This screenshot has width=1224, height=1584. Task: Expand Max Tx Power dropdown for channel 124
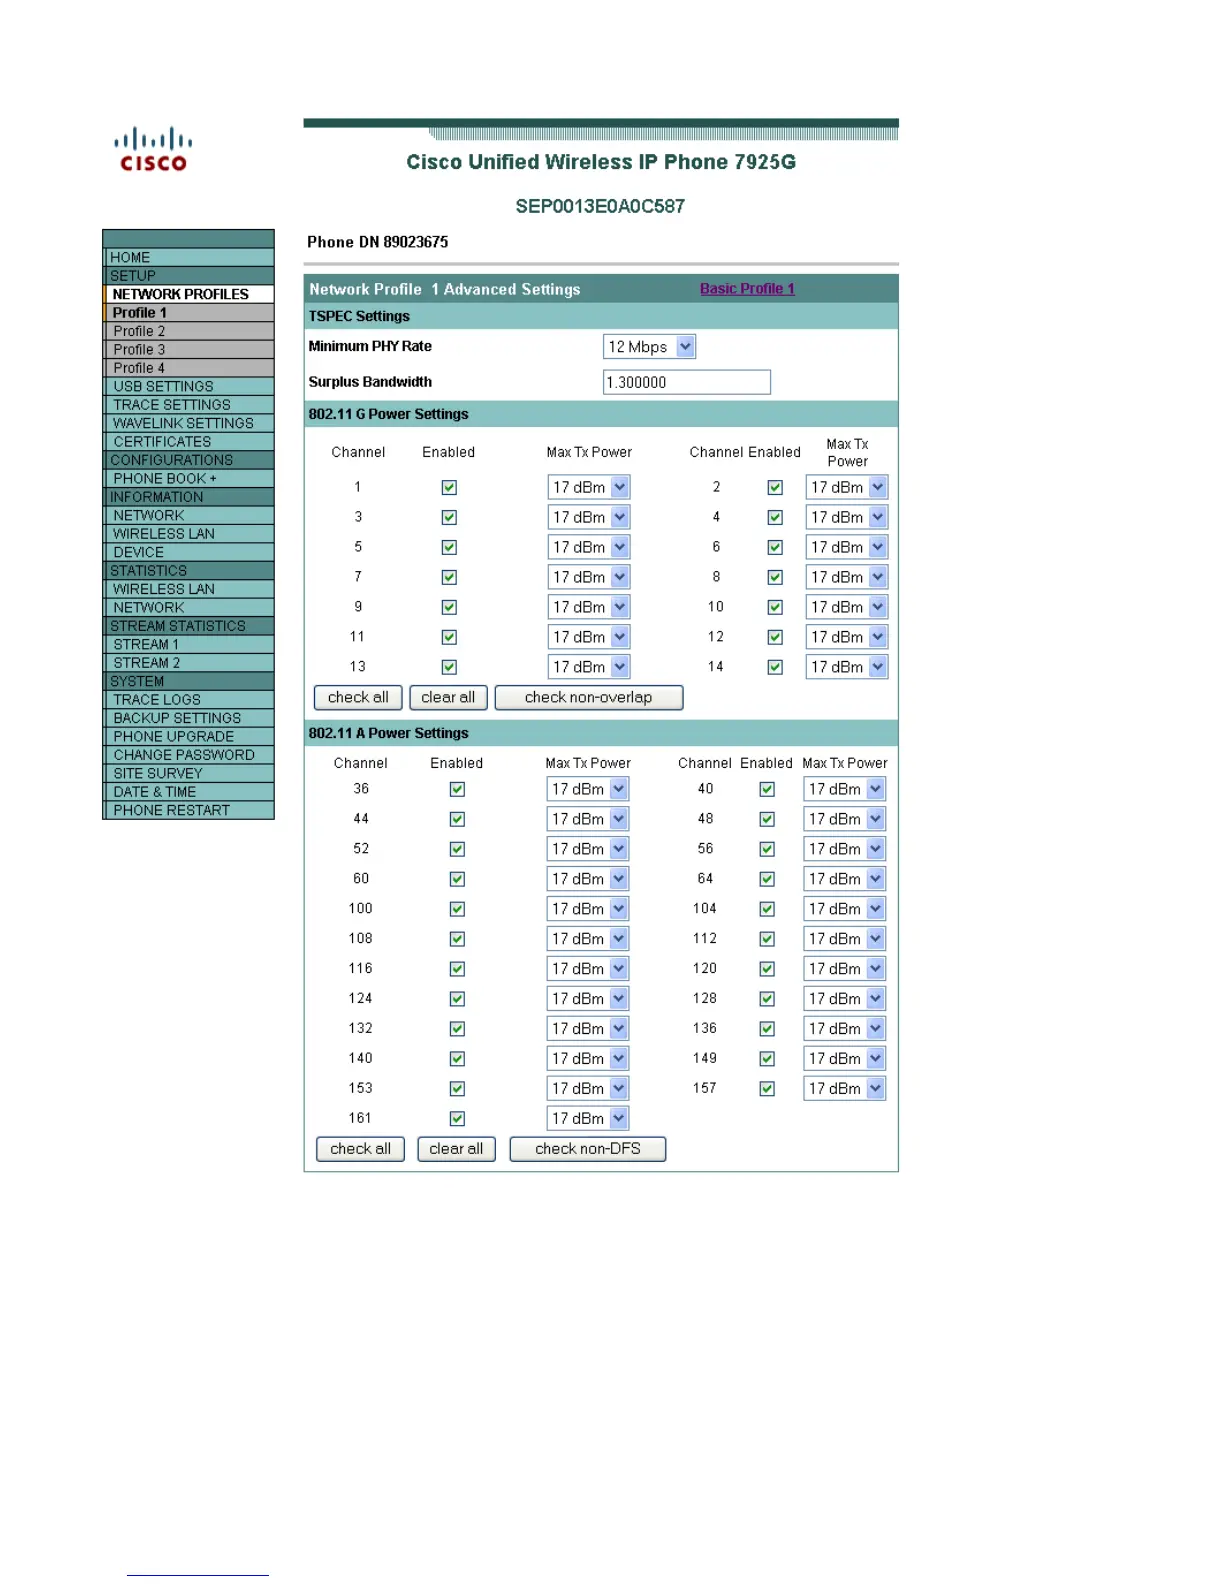[x=588, y=999]
